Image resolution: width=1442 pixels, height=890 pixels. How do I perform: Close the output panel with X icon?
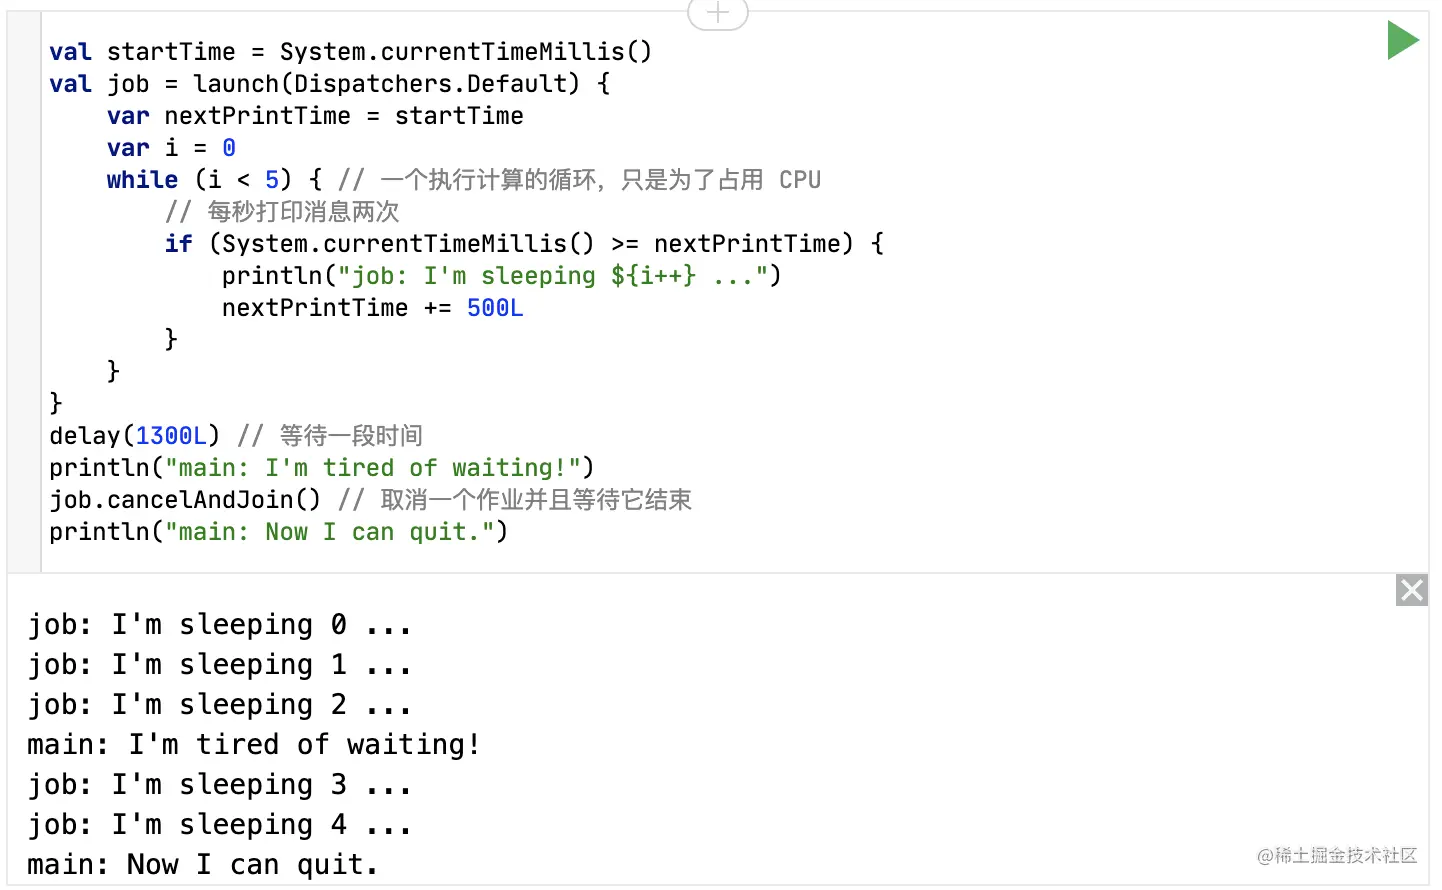pos(1412,591)
